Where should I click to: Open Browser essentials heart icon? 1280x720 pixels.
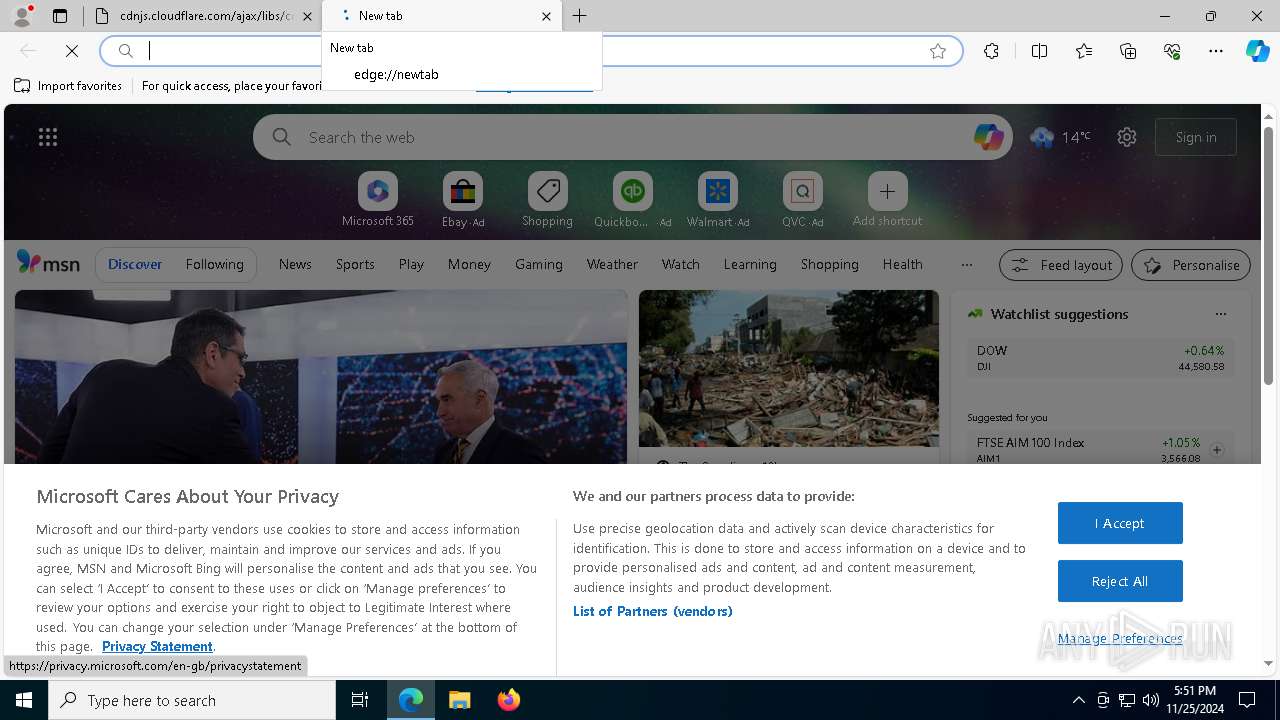click(1172, 51)
